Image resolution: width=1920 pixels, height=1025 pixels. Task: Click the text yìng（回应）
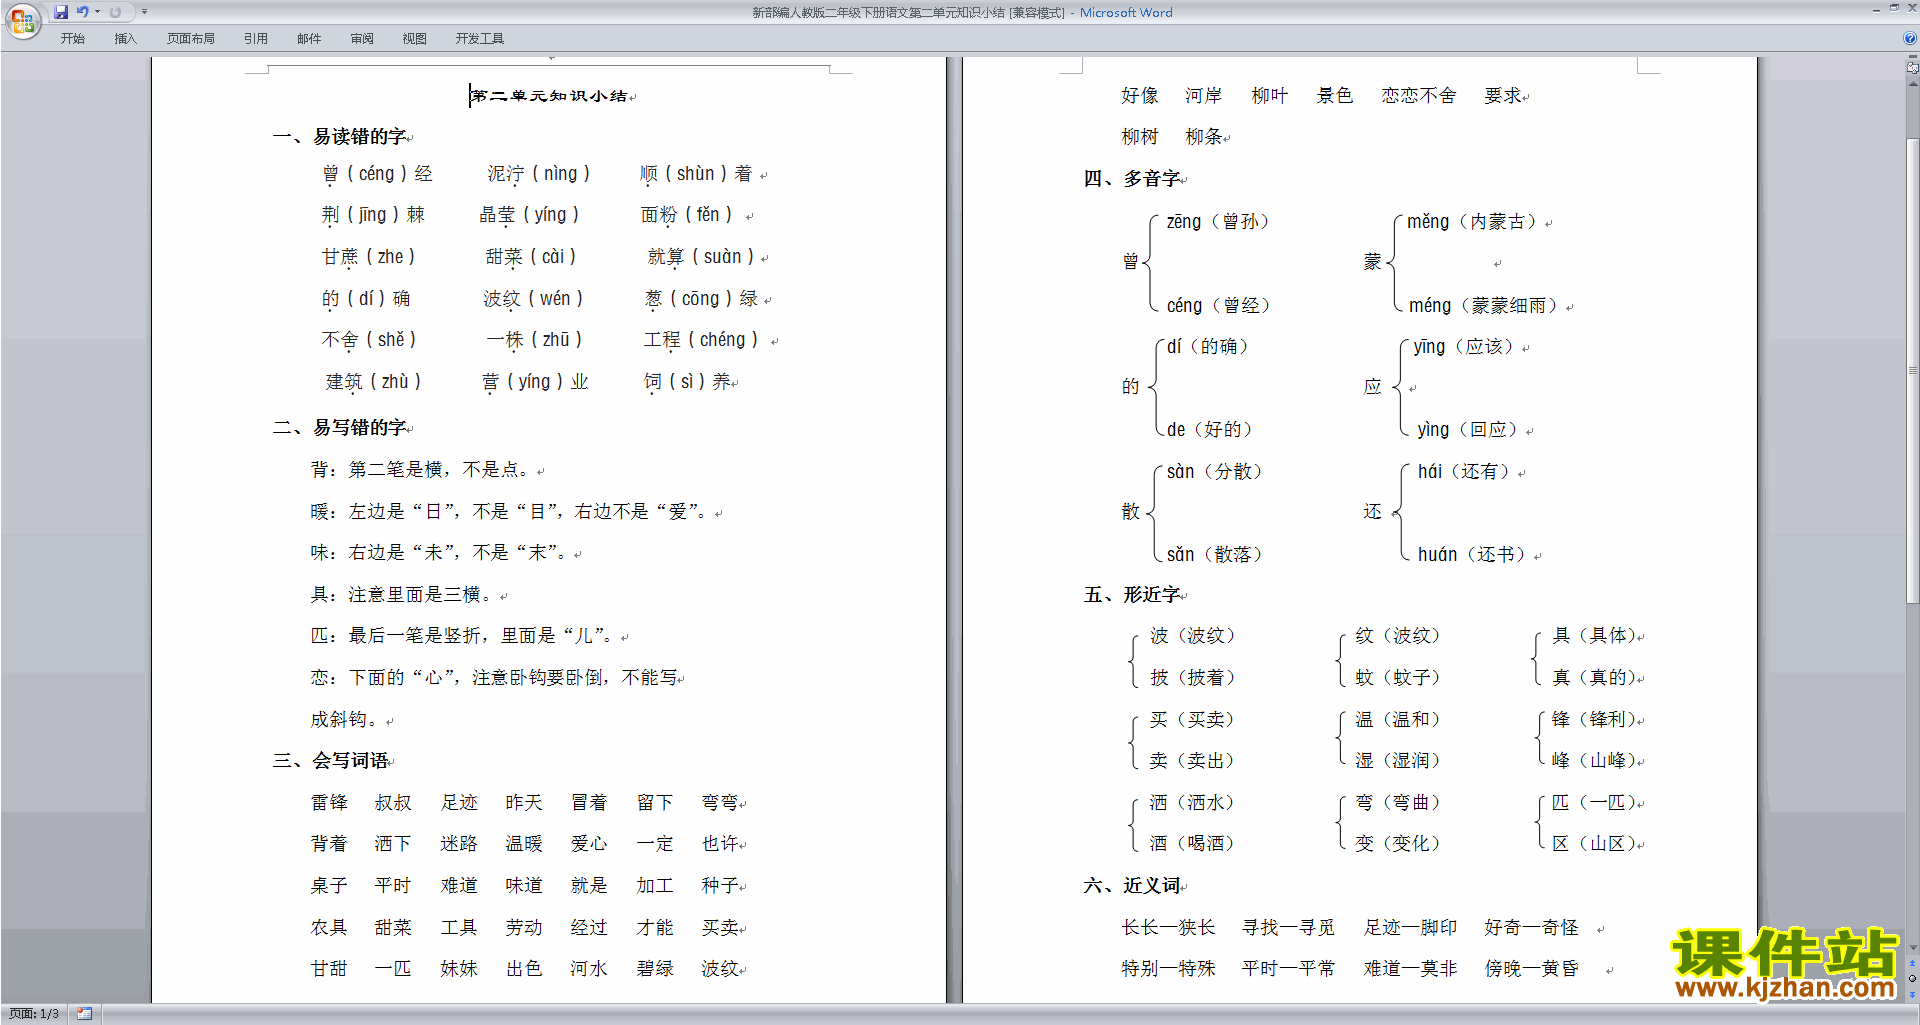point(1467,430)
